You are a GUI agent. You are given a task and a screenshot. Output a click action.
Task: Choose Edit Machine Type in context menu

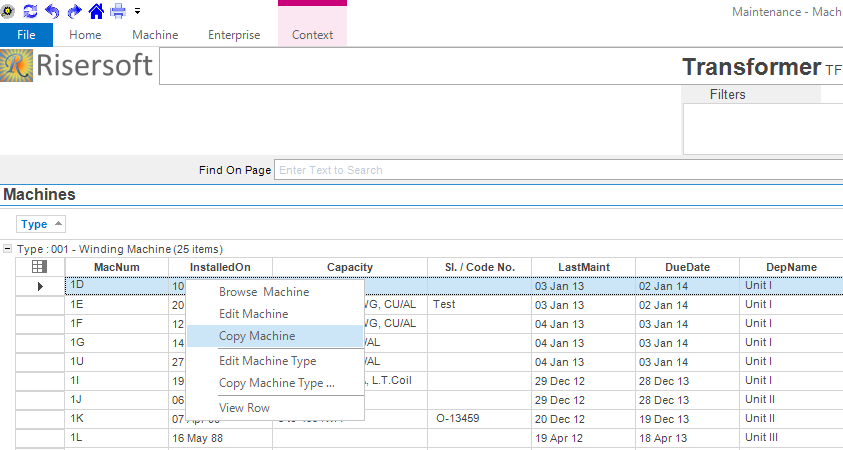click(x=267, y=361)
